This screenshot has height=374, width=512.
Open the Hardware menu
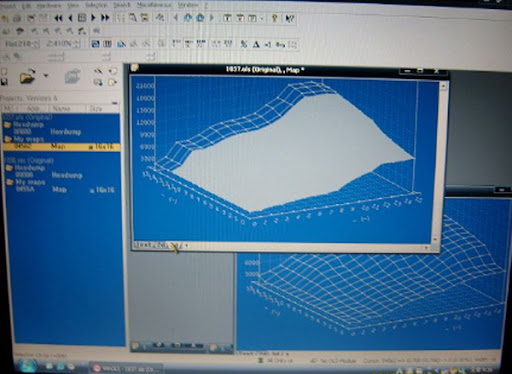coord(49,6)
